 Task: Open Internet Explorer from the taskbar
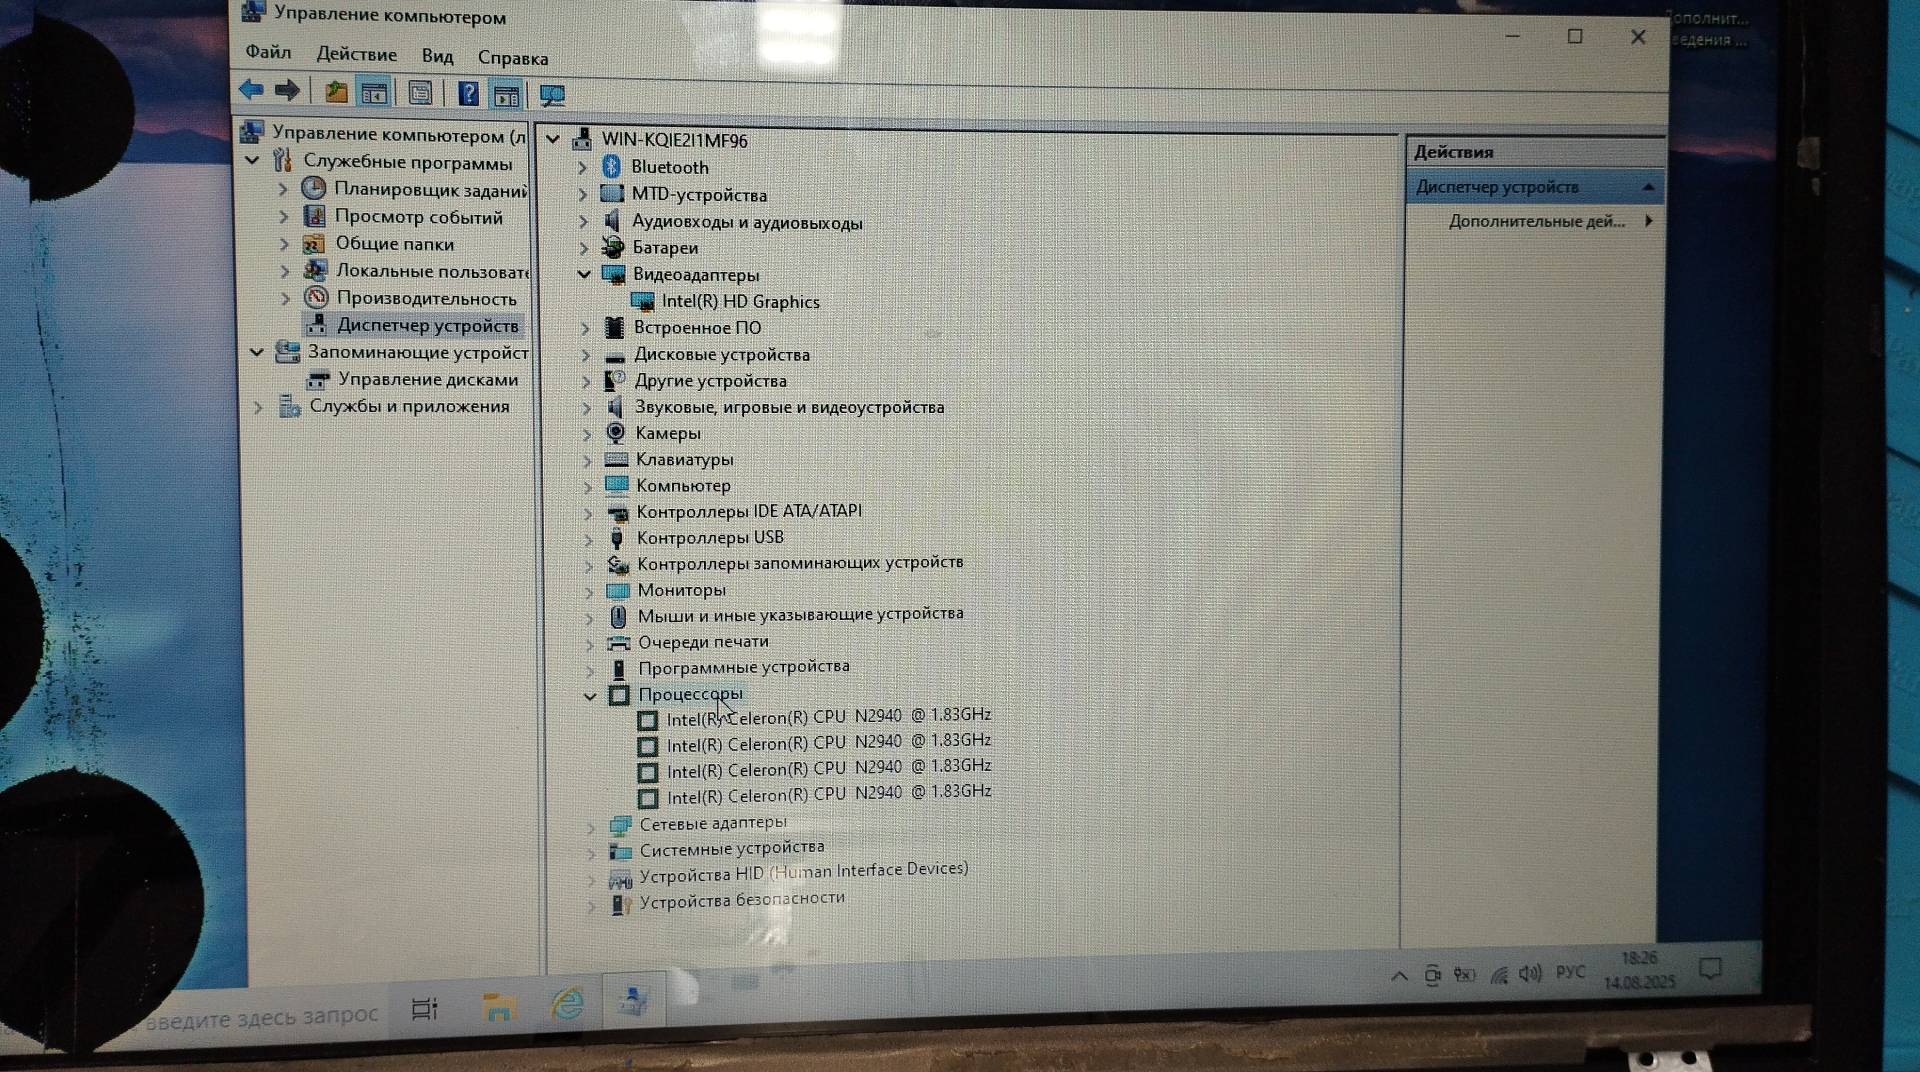[x=567, y=1004]
